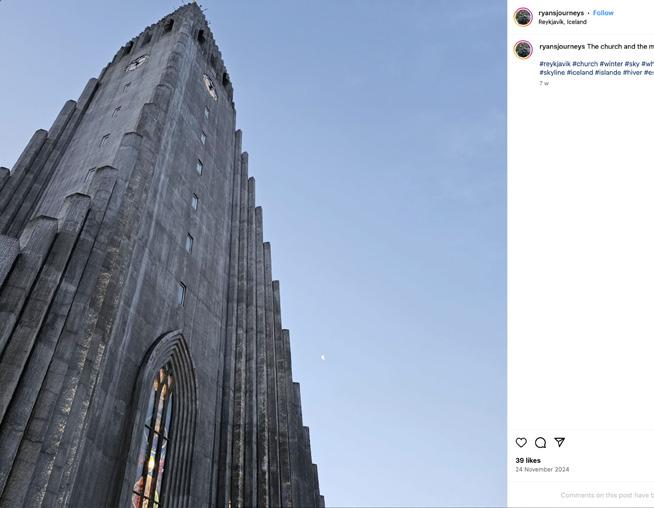View the 39 likes list
Viewport: 654px width, 508px height.
click(x=528, y=460)
